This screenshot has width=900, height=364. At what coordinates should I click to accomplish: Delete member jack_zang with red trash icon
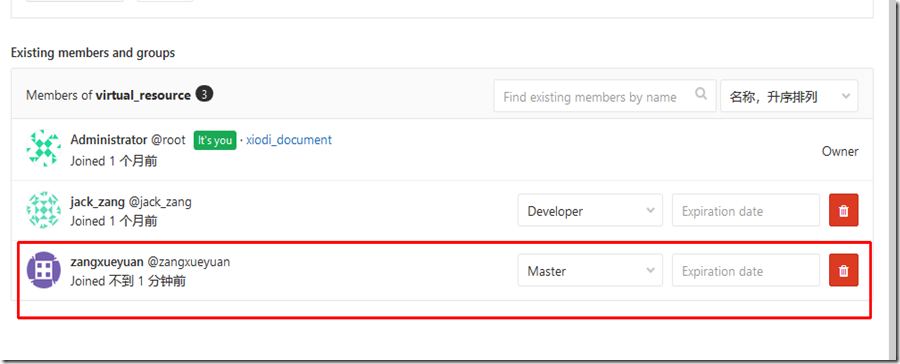tap(843, 210)
